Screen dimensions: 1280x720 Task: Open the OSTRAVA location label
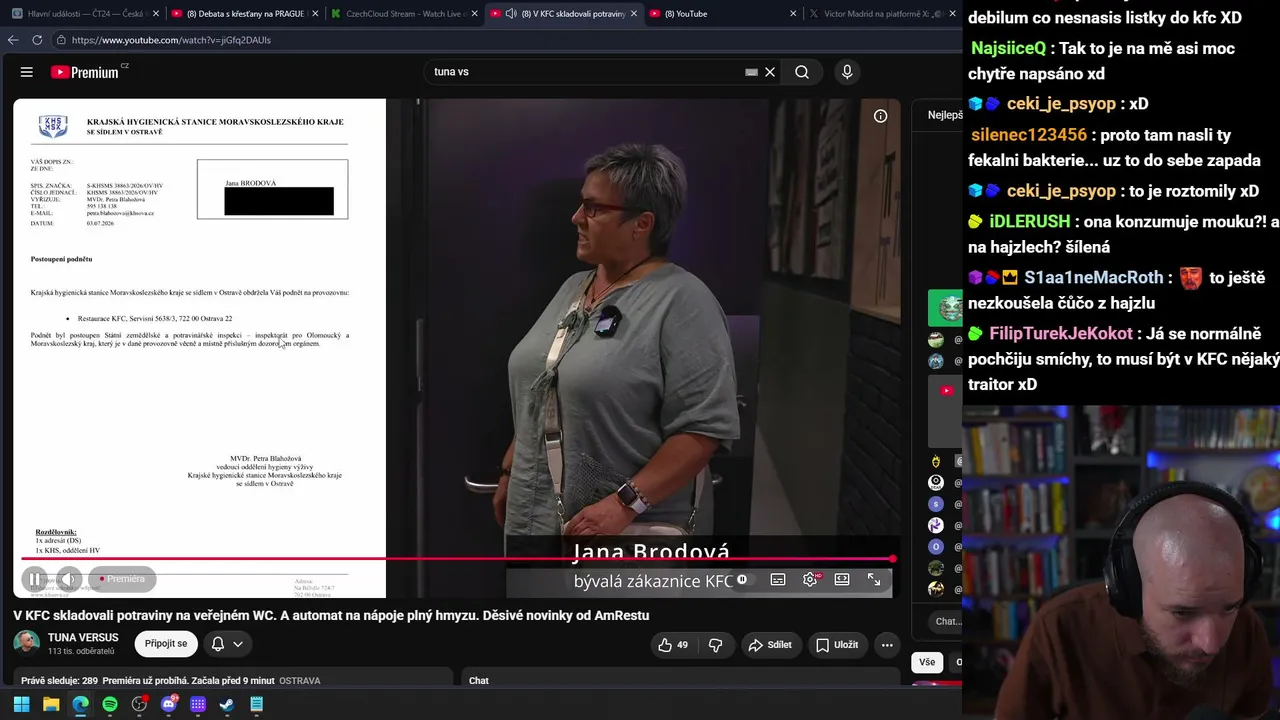[300, 681]
